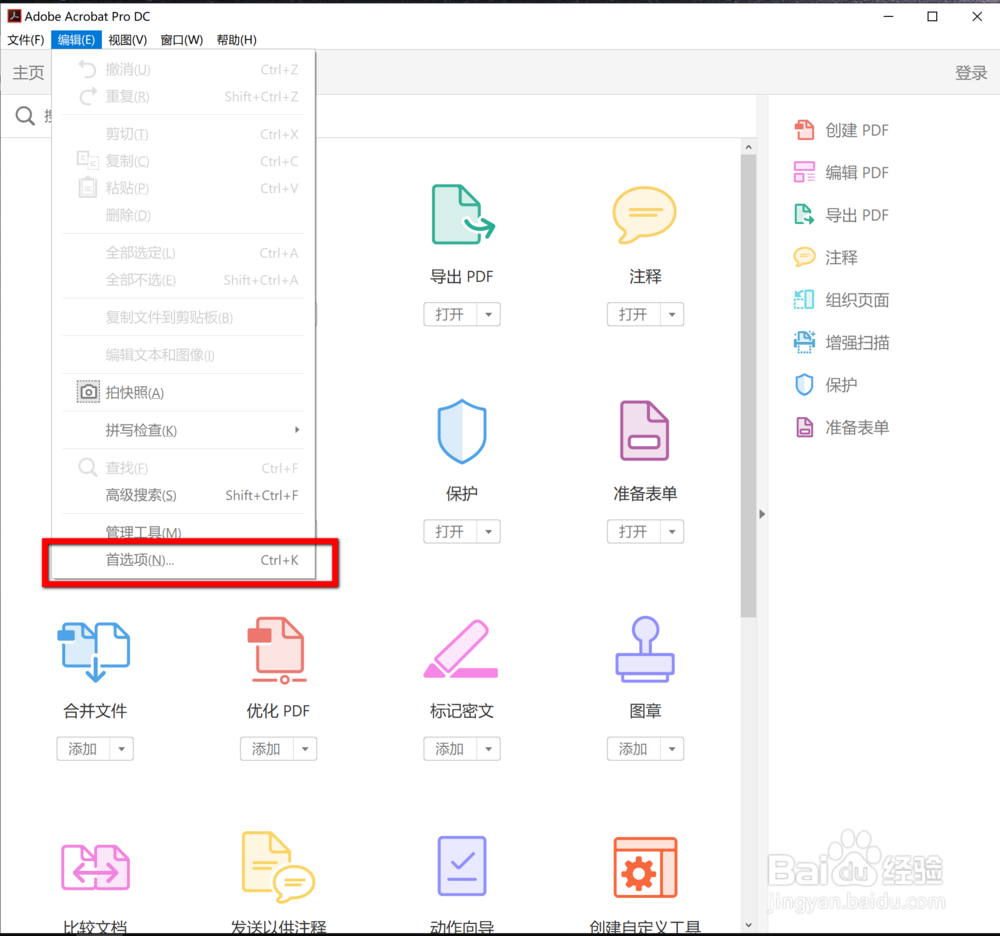This screenshot has width=1000, height=936.
Task: Open the Help (帮助) menu
Action: 237,40
